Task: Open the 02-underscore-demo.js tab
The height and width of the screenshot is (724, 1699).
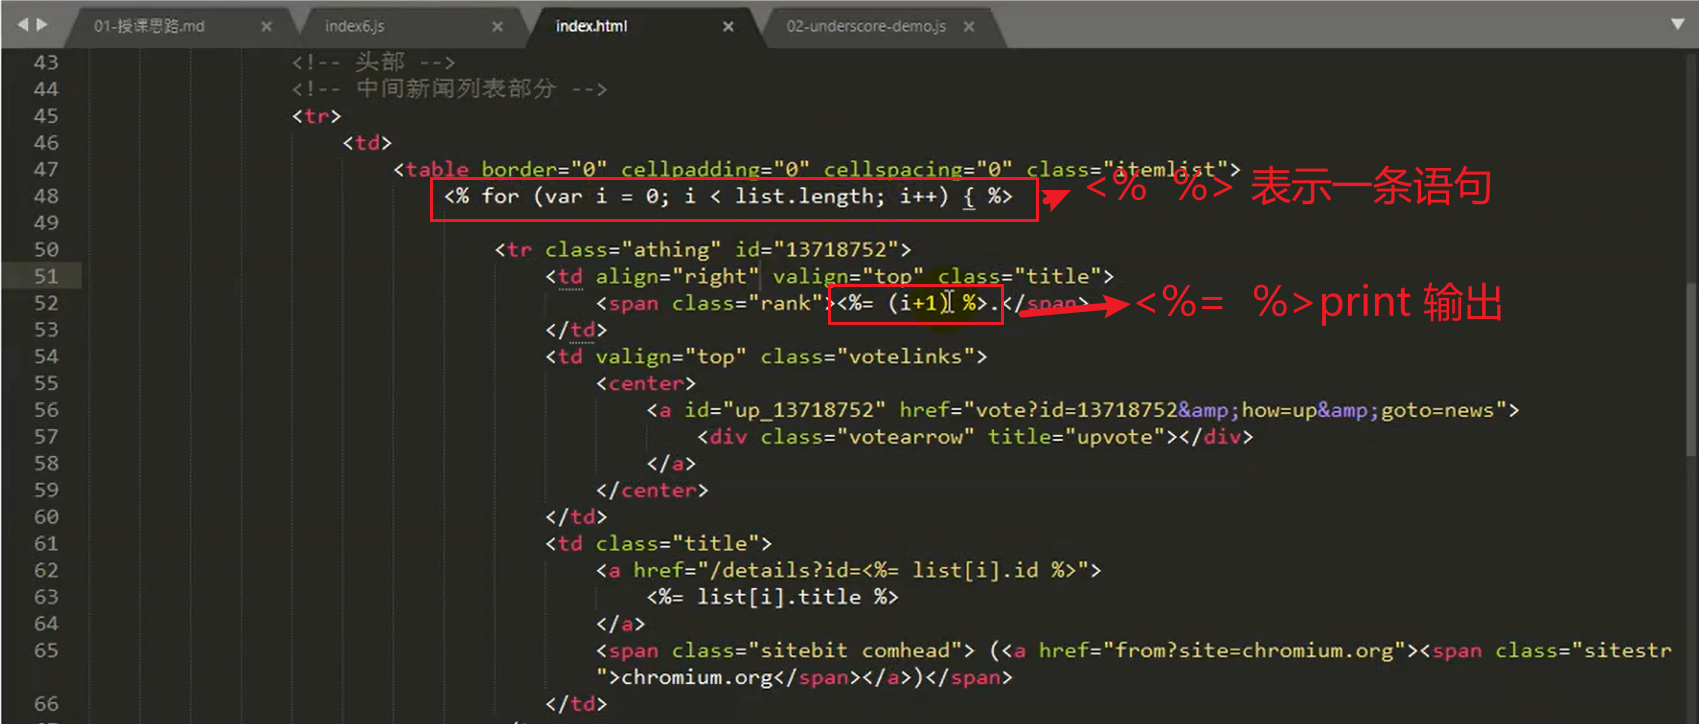Action: (866, 26)
